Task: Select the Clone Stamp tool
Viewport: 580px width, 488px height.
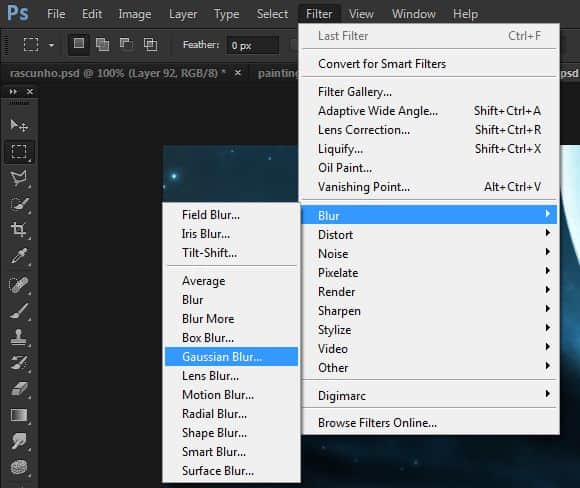Action: 18,337
